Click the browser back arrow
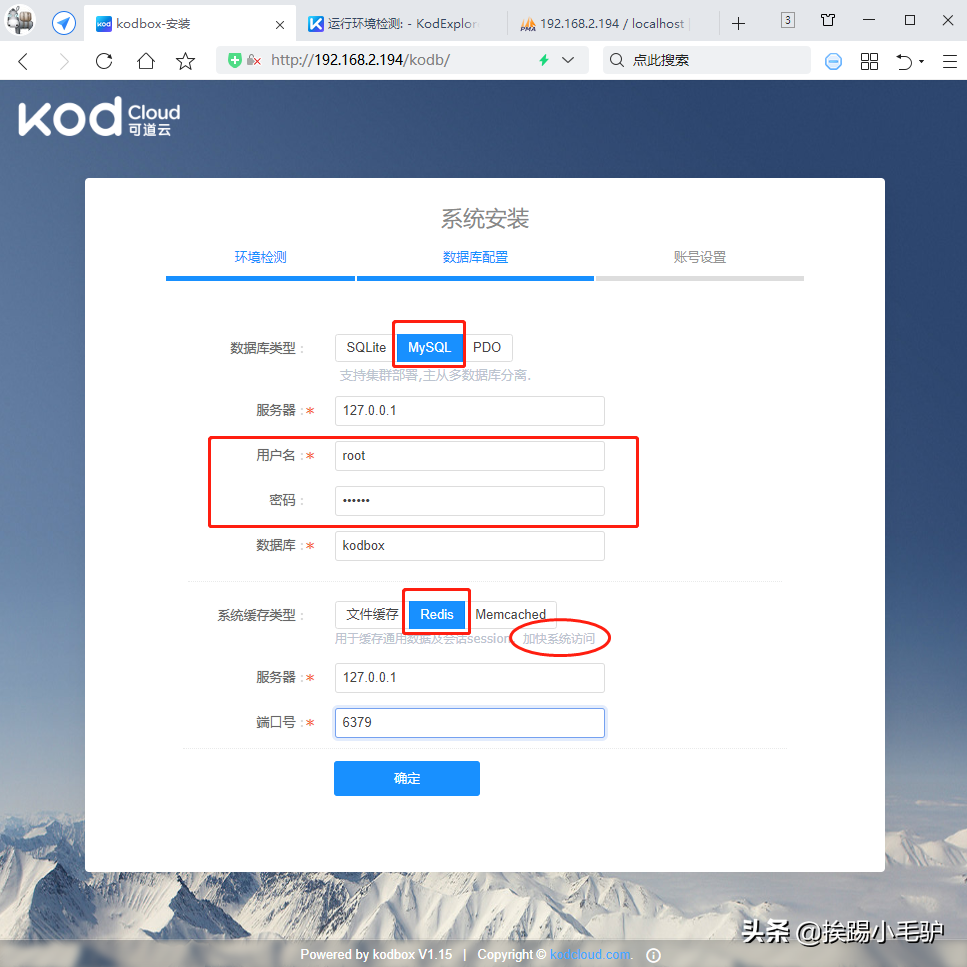Image resolution: width=967 pixels, height=967 pixels. tap(23, 61)
